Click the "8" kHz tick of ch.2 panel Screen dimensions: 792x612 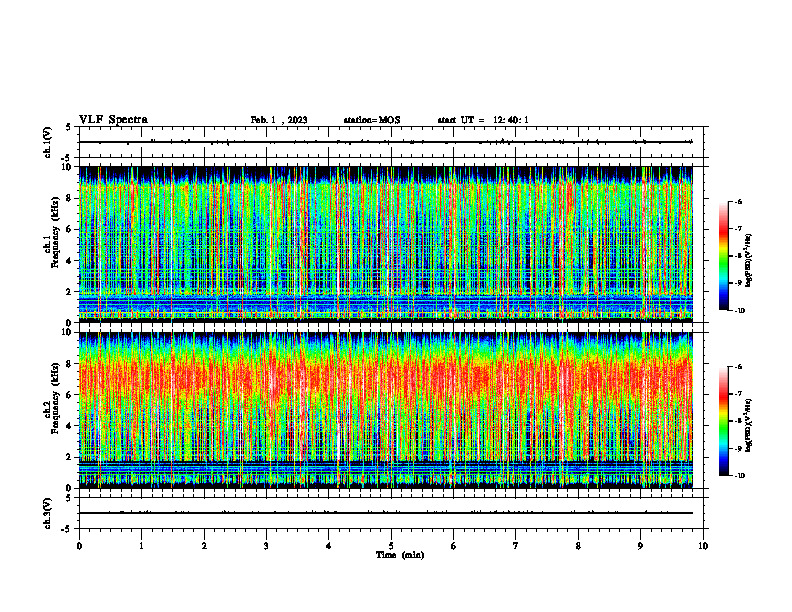coord(70,364)
